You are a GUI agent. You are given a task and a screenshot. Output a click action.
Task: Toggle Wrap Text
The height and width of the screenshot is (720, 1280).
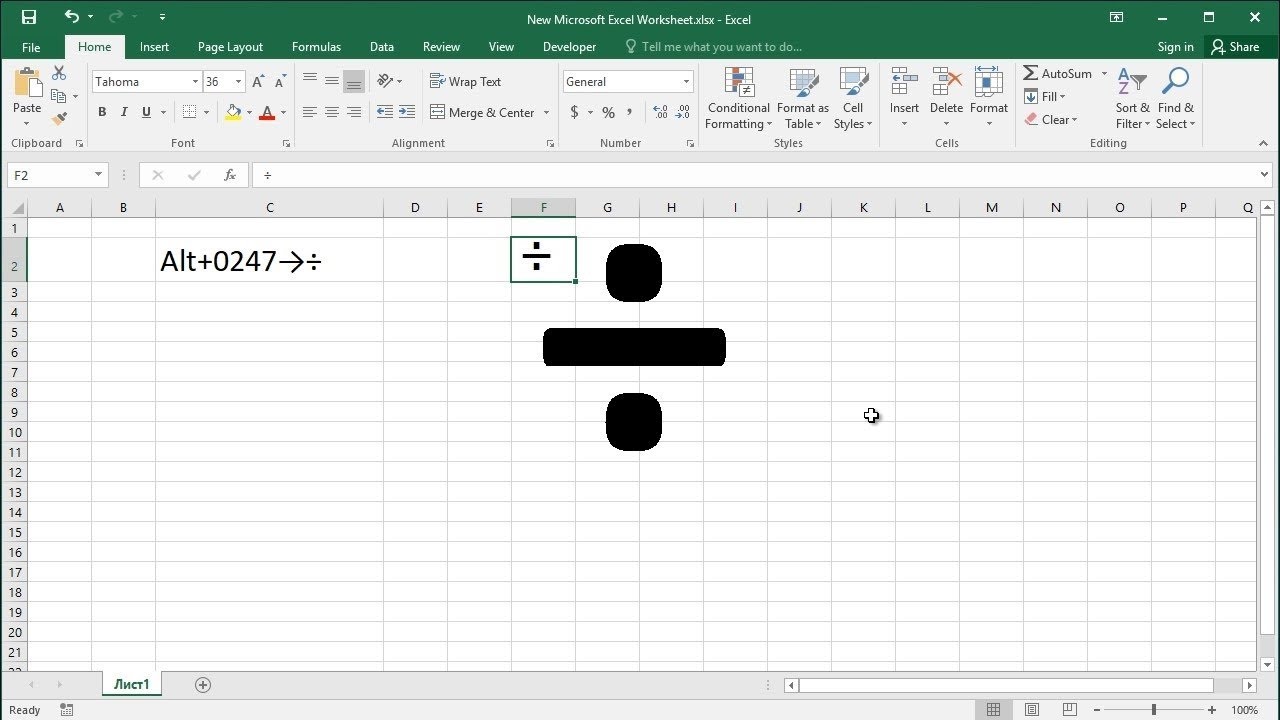point(465,82)
